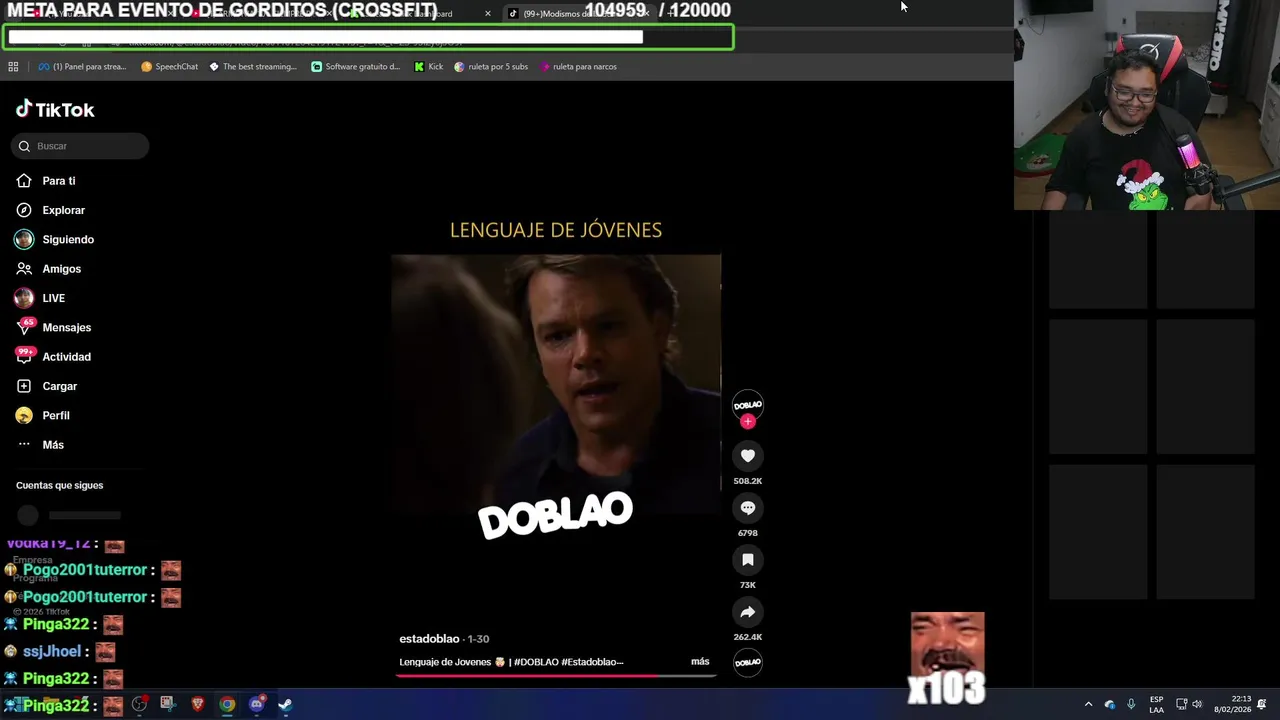Expand the Más menu
Image resolution: width=1280 pixels, height=720 pixels.
[x=41, y=445]
